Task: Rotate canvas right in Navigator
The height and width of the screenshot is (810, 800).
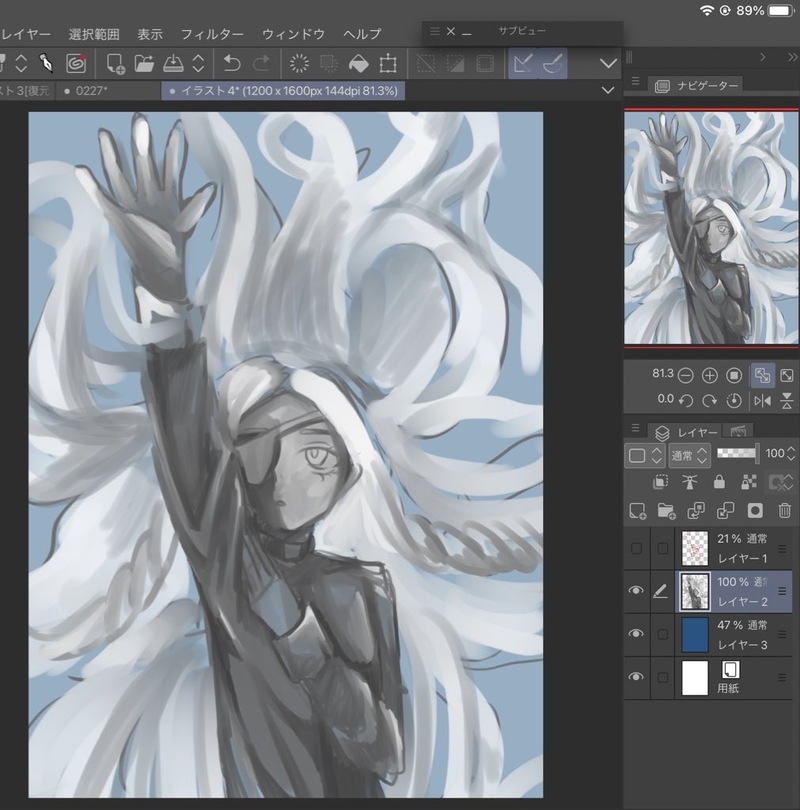Action: 710,401
